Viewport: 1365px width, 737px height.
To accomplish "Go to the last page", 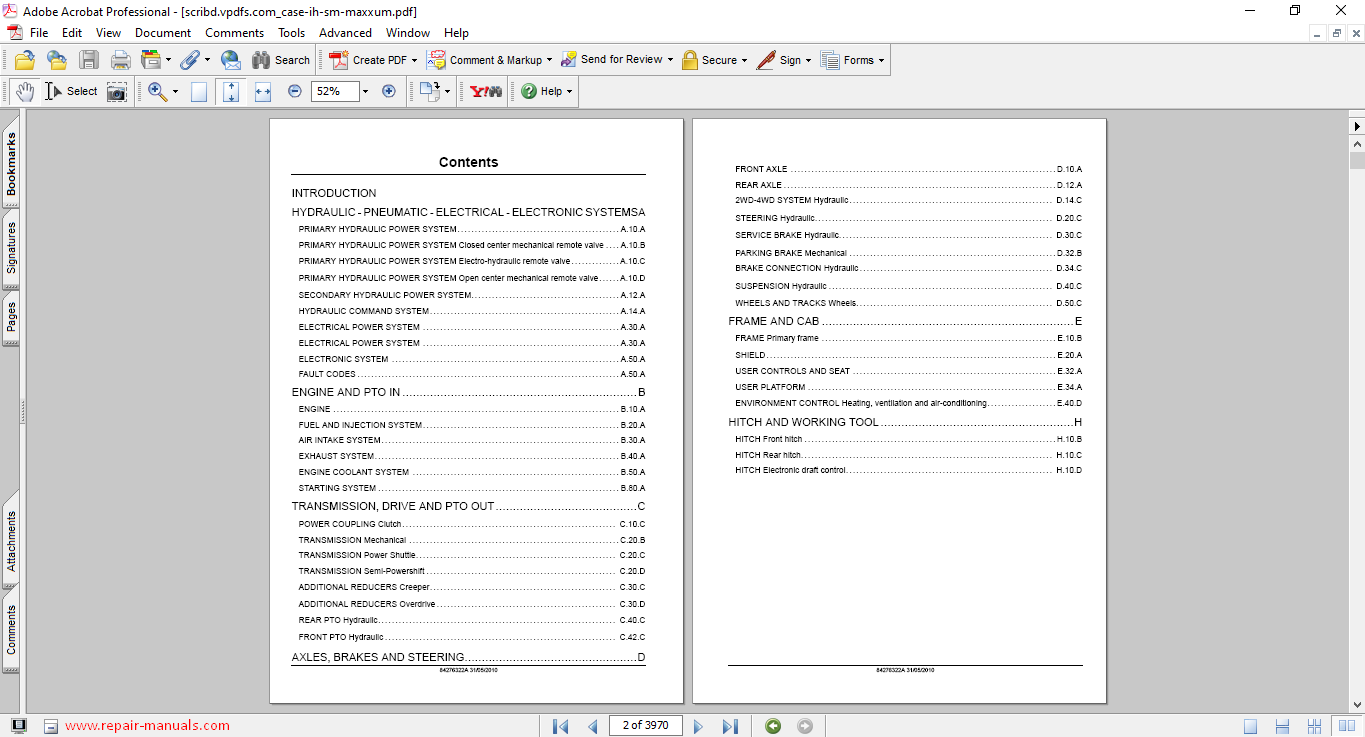I will (x=730, y=726).
